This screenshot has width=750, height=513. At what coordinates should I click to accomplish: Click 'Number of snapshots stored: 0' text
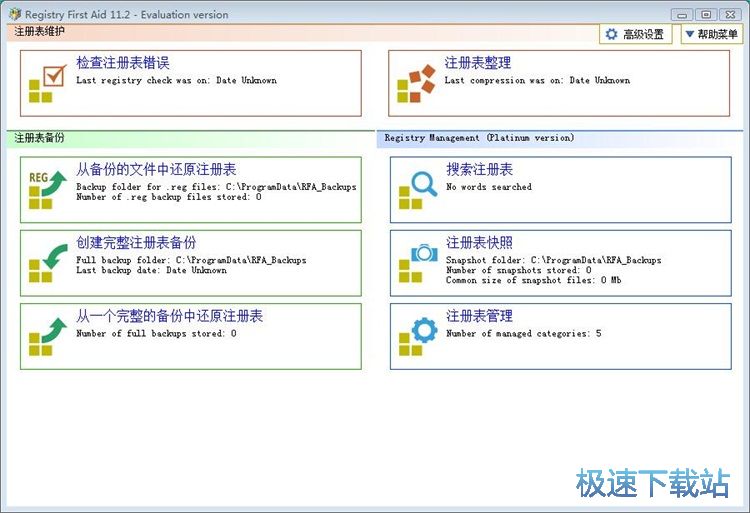click(518, 270)
